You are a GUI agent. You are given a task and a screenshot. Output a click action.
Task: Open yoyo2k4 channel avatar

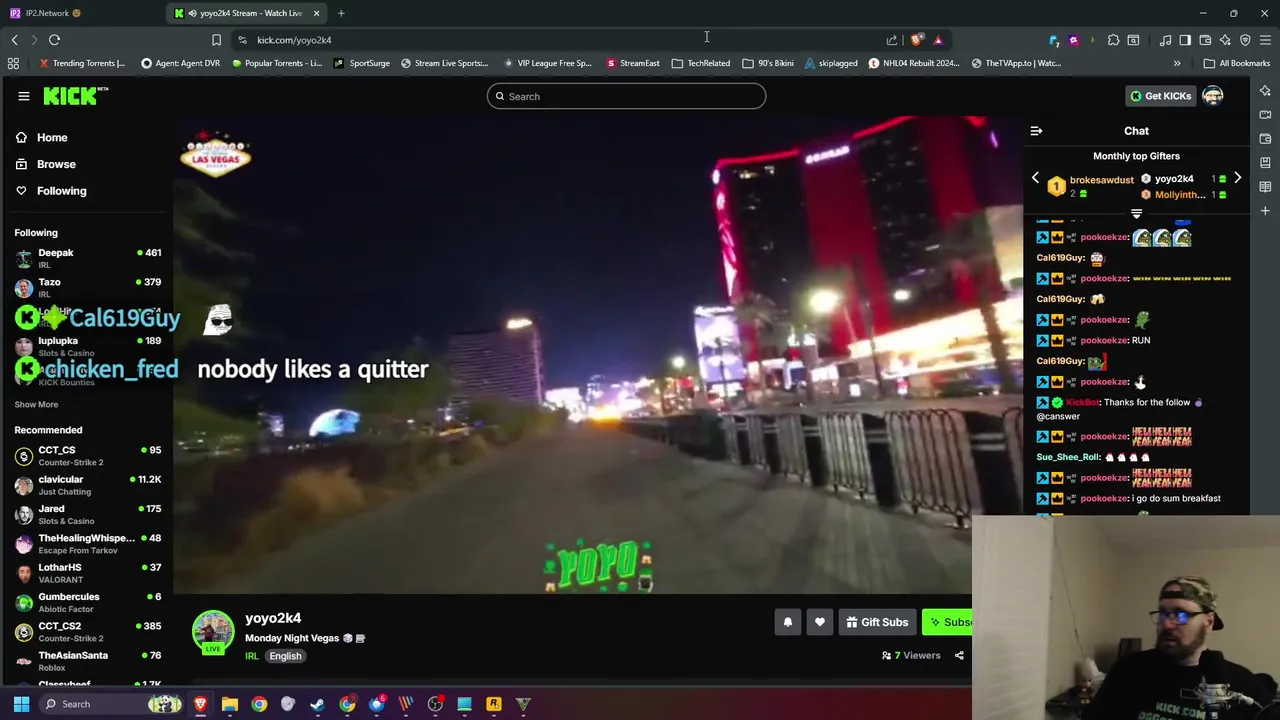click(x=213, y=632)
